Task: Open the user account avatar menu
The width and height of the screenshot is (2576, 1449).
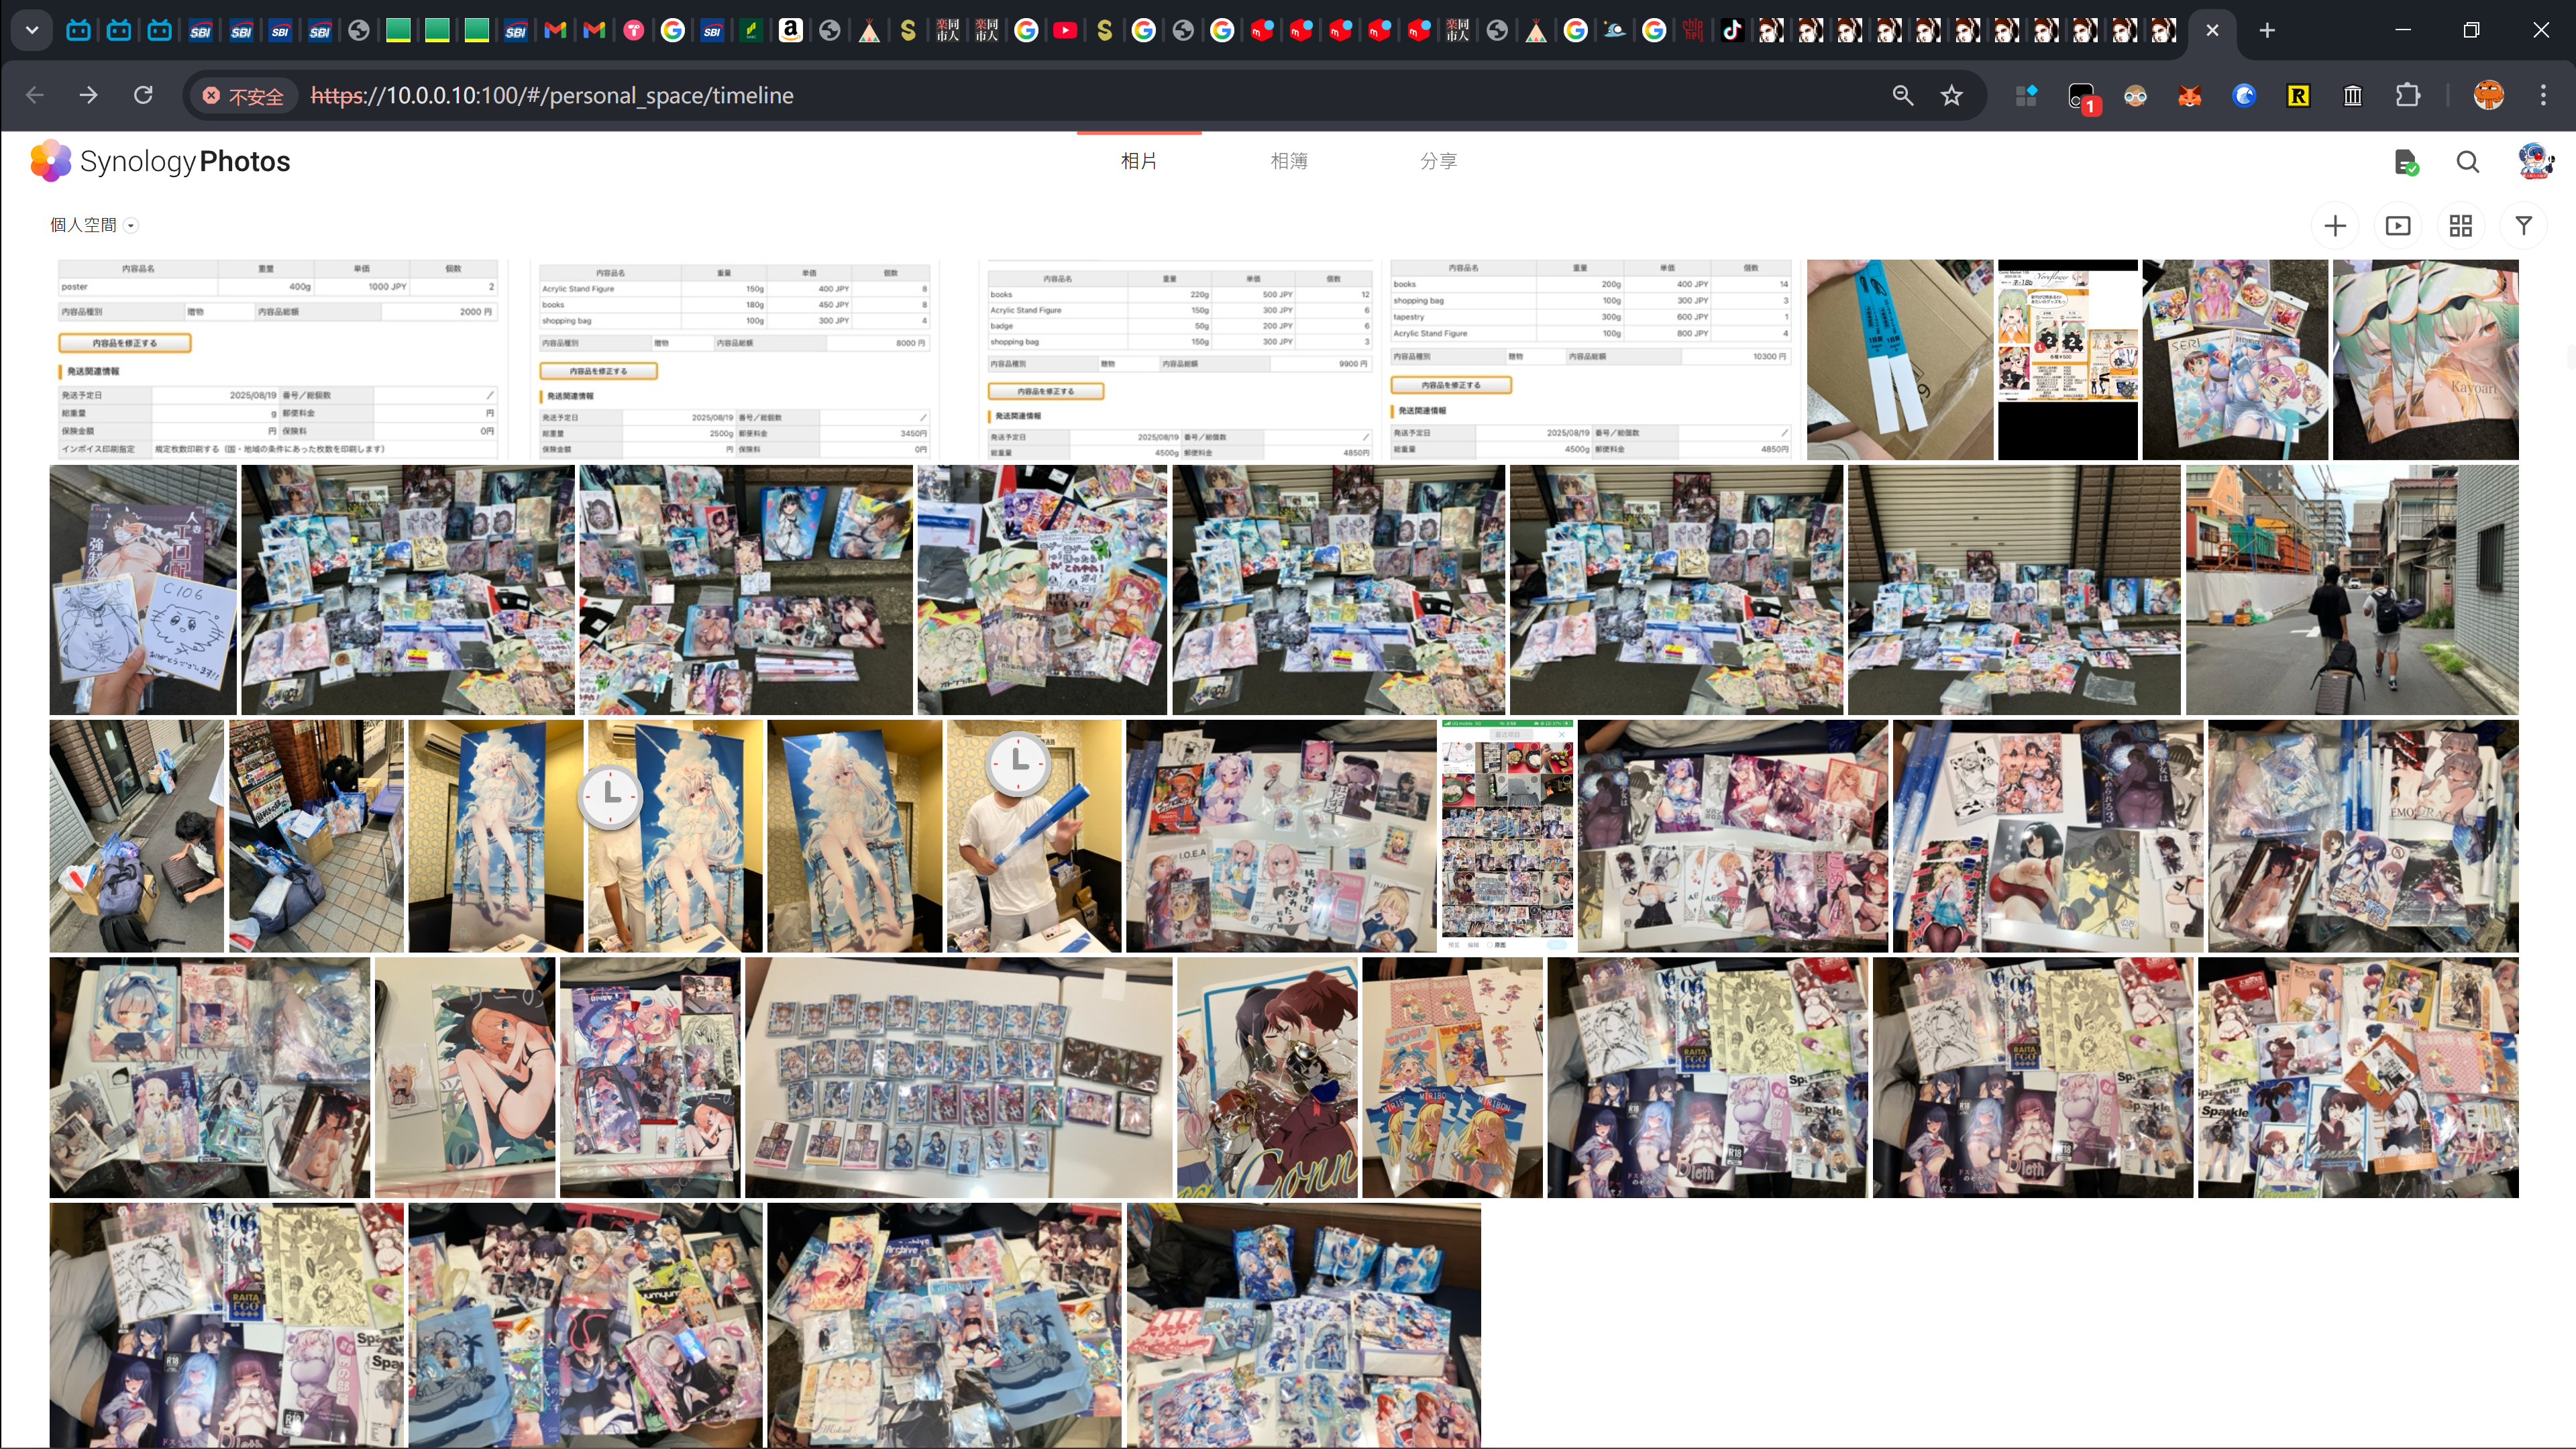Action: (2534, 161)
